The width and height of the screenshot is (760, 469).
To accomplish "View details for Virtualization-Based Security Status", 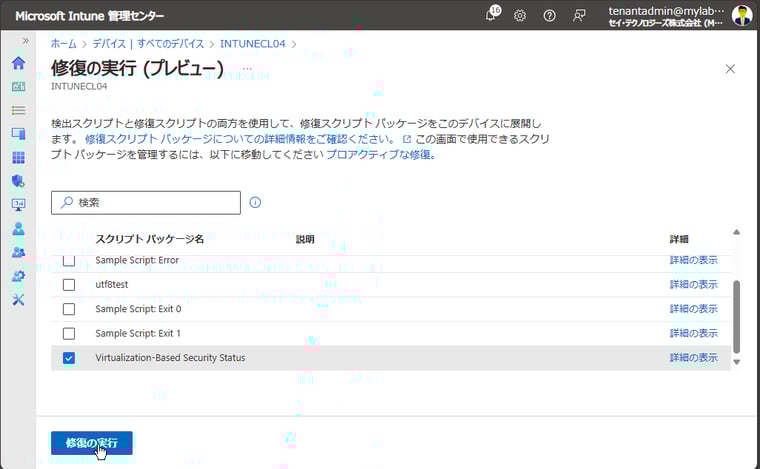I will (693, 358).
